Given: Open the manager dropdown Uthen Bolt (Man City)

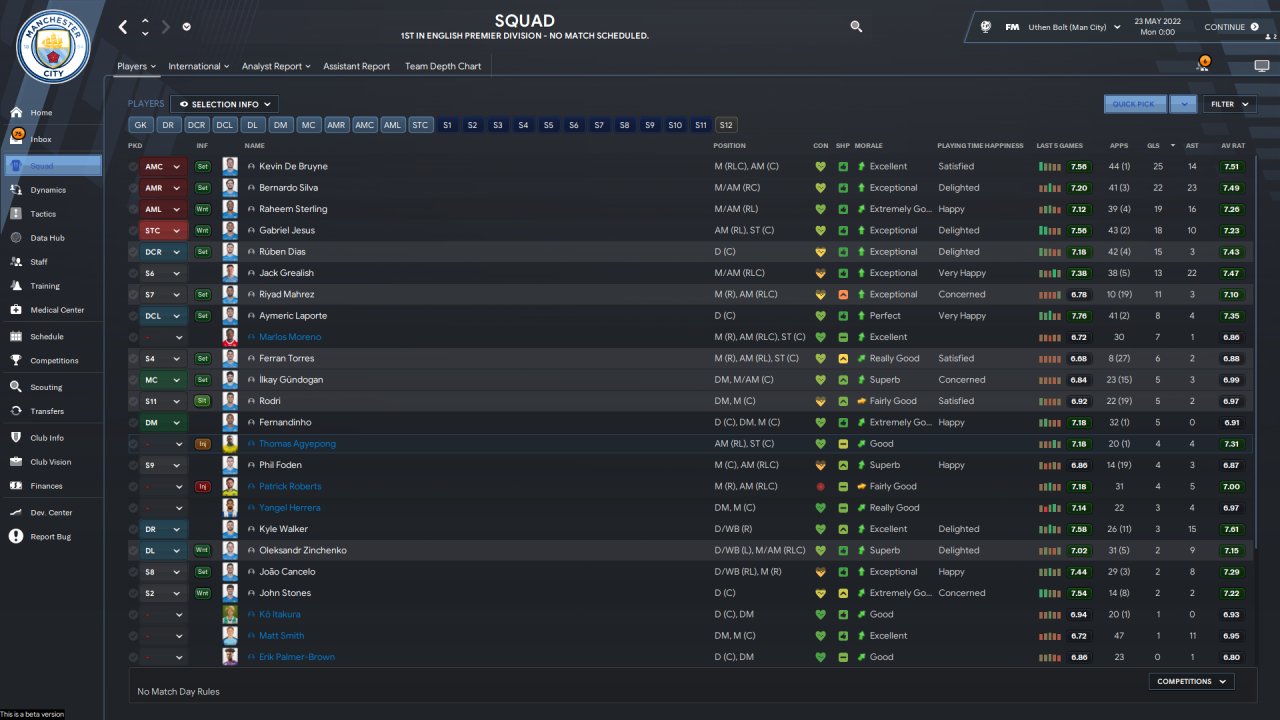Looking at the screenshot, I should click(x=1075, y=28).
